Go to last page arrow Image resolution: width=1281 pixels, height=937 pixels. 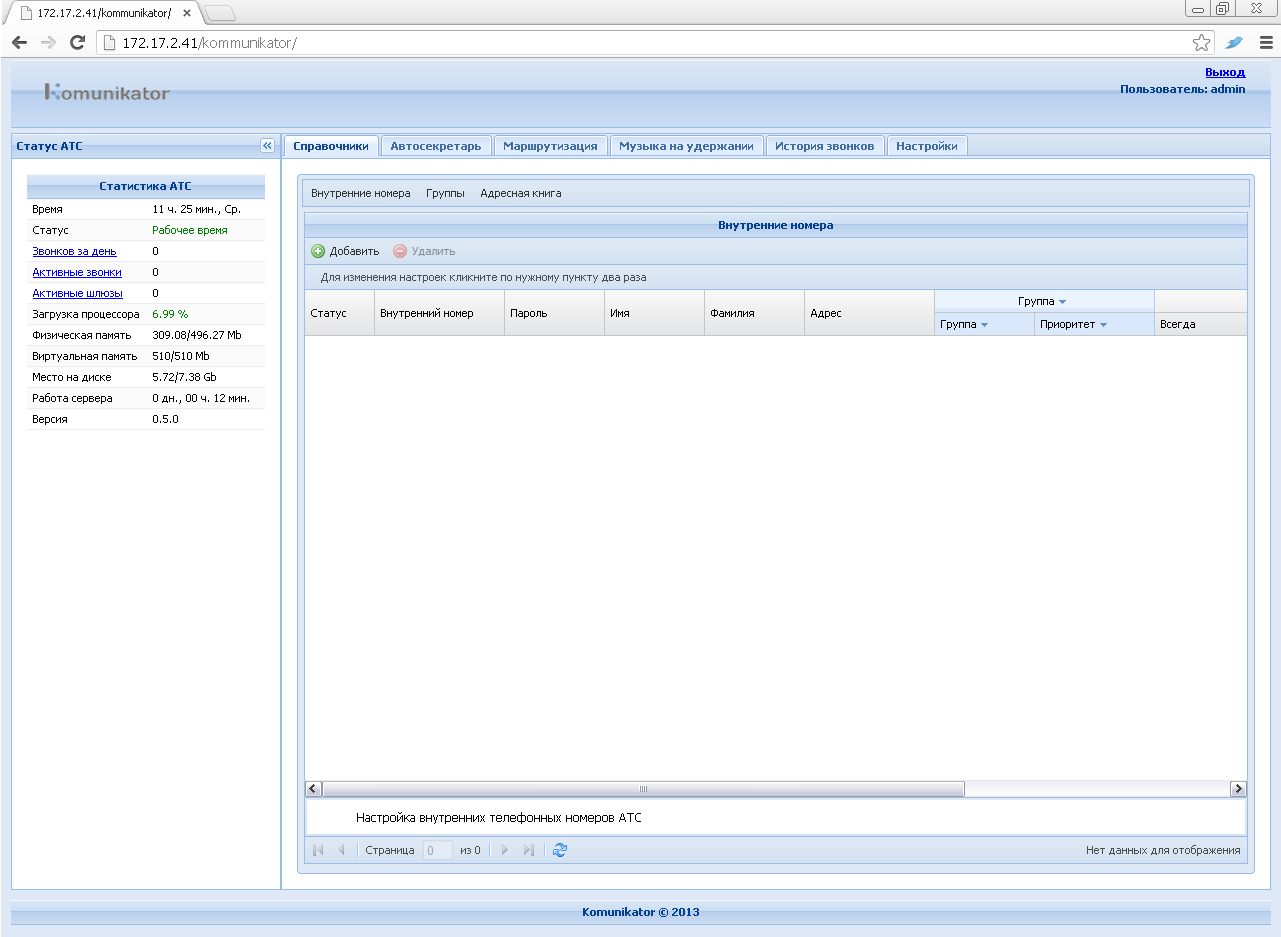pos(529,850)
